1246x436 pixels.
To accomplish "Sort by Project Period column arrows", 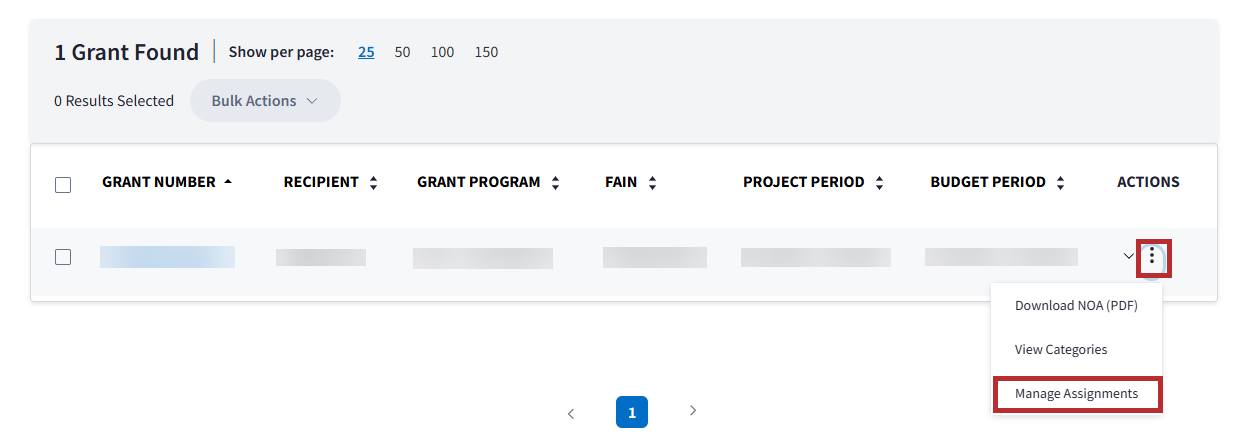I will [879, 183].
